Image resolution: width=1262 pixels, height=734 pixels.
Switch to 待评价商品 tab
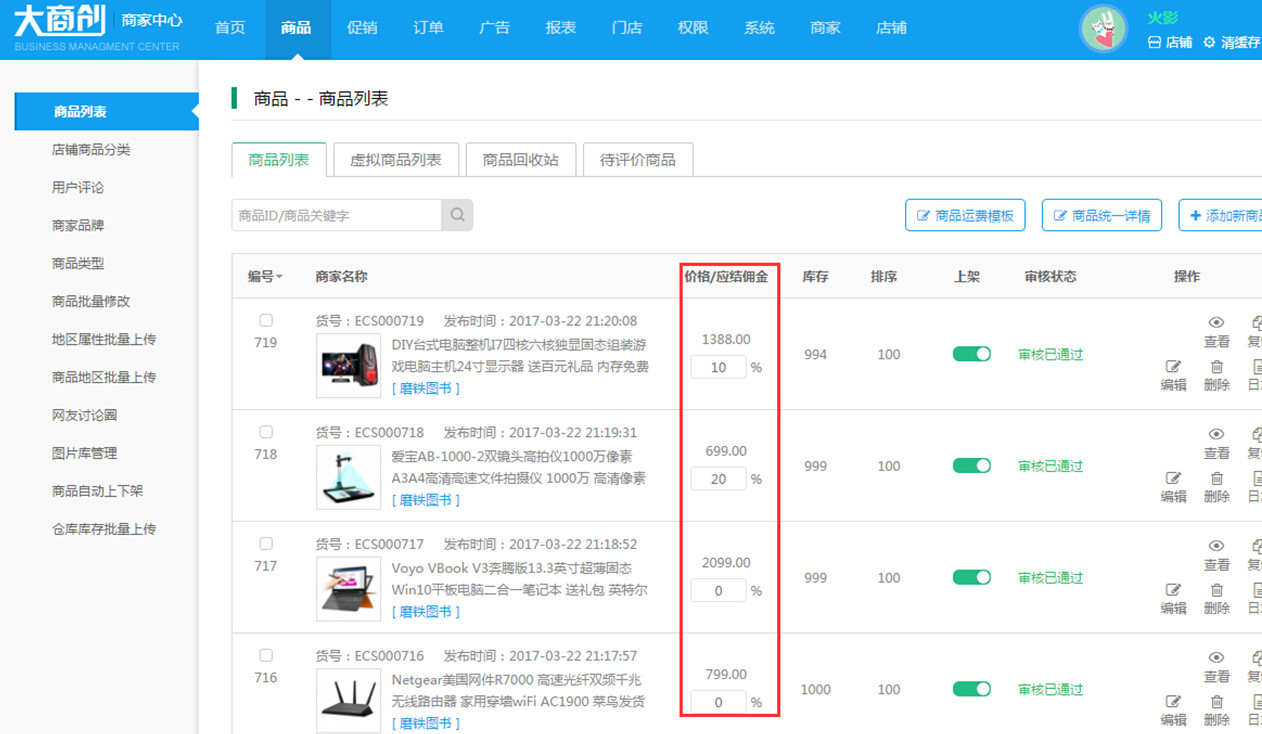[638, 160]
